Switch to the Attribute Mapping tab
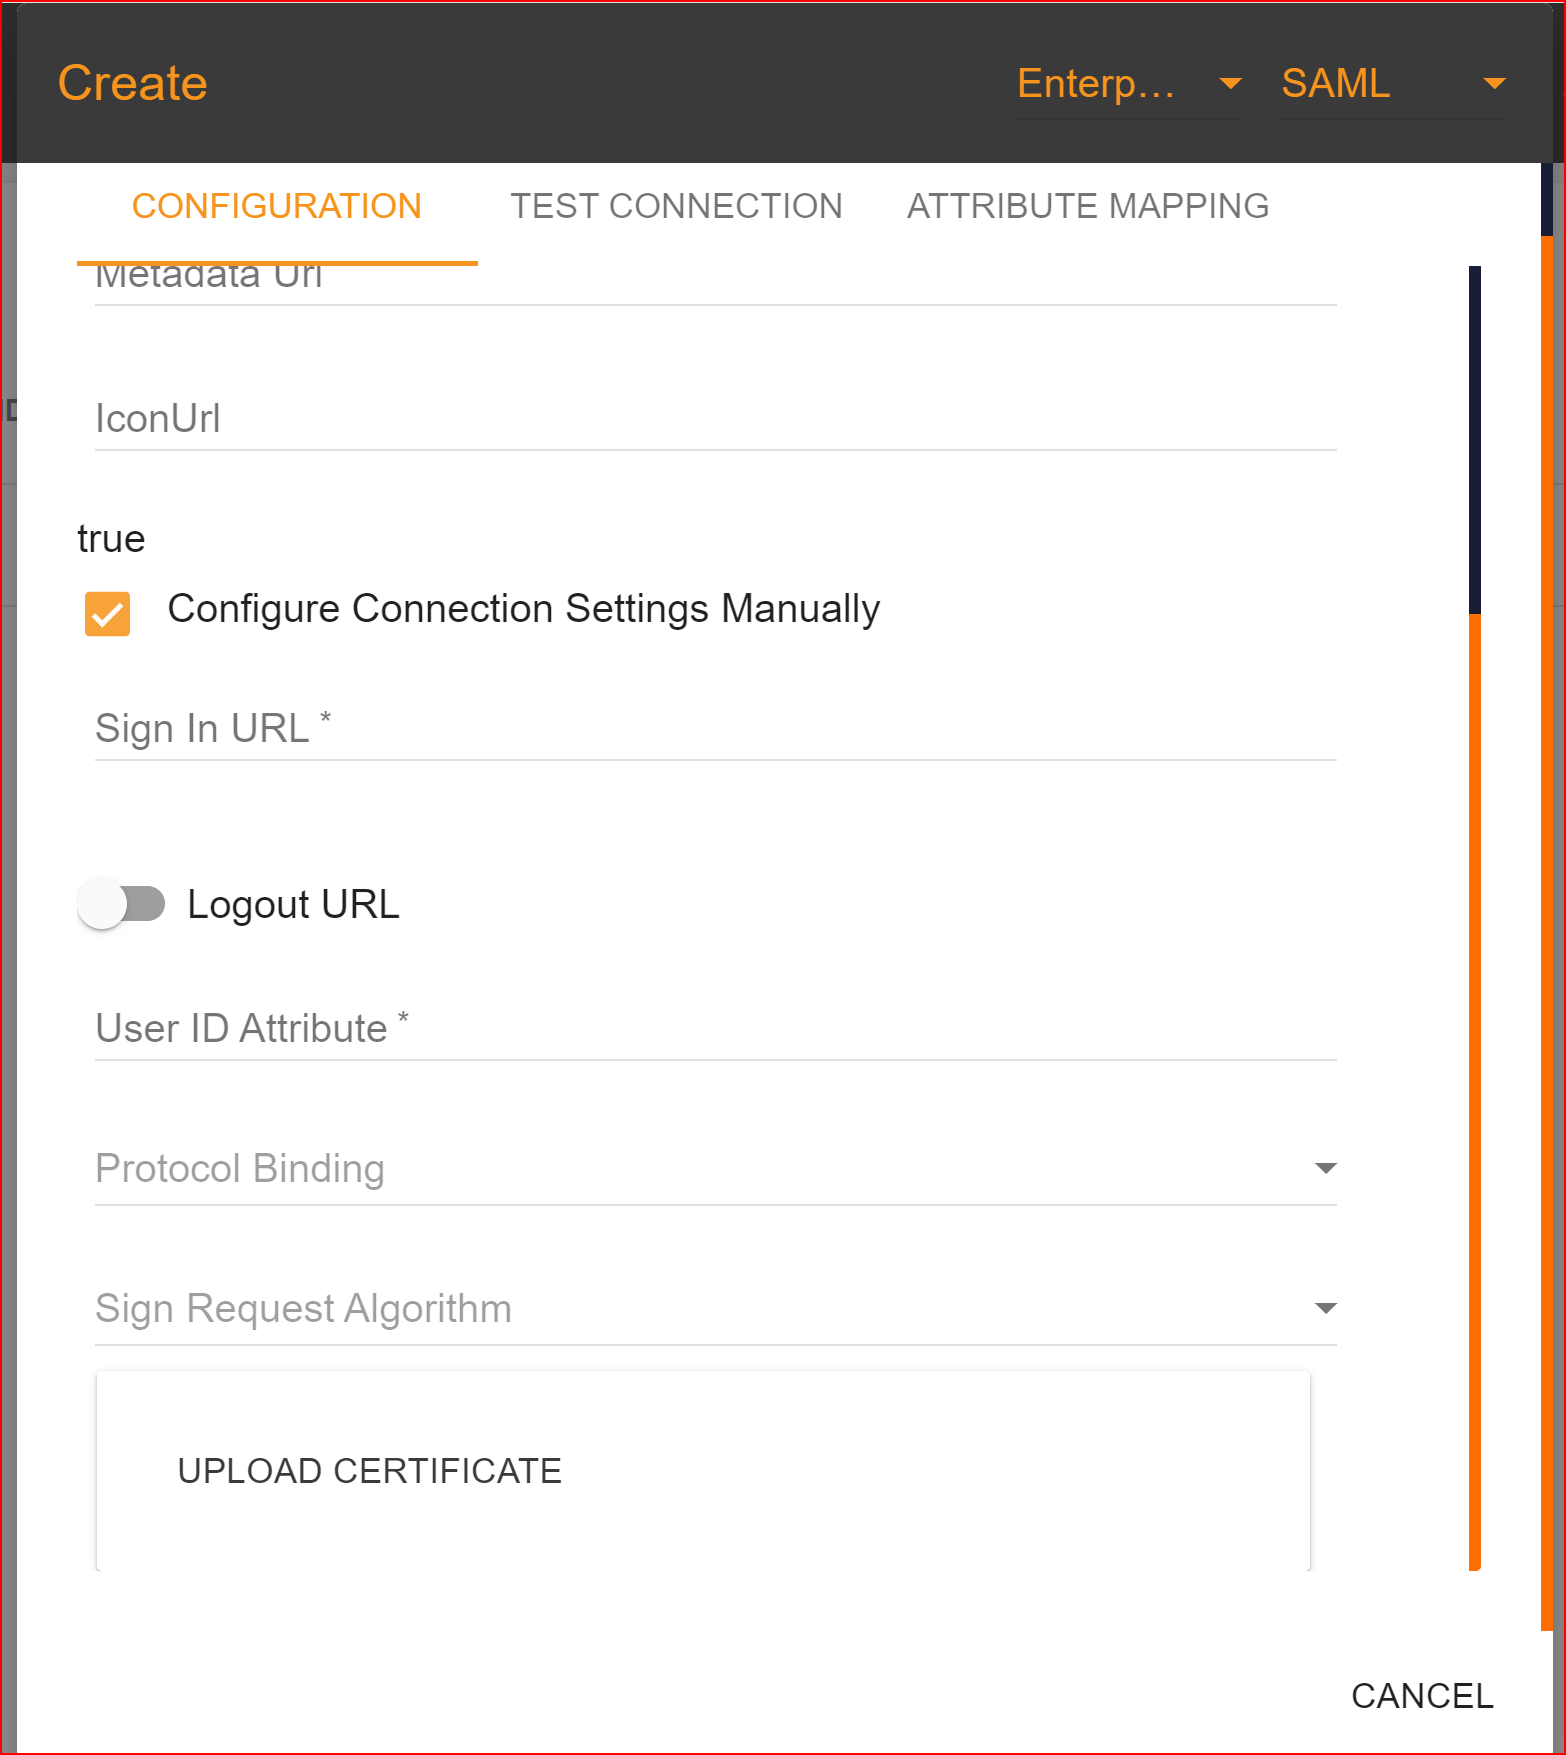1566x1755 pixels. [x=1088, y=206]
